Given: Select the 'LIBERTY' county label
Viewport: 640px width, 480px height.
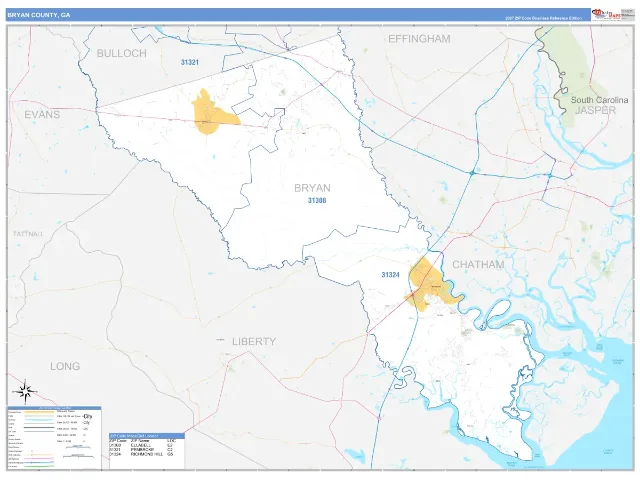Looking at the screenshot, I should 254,341.
